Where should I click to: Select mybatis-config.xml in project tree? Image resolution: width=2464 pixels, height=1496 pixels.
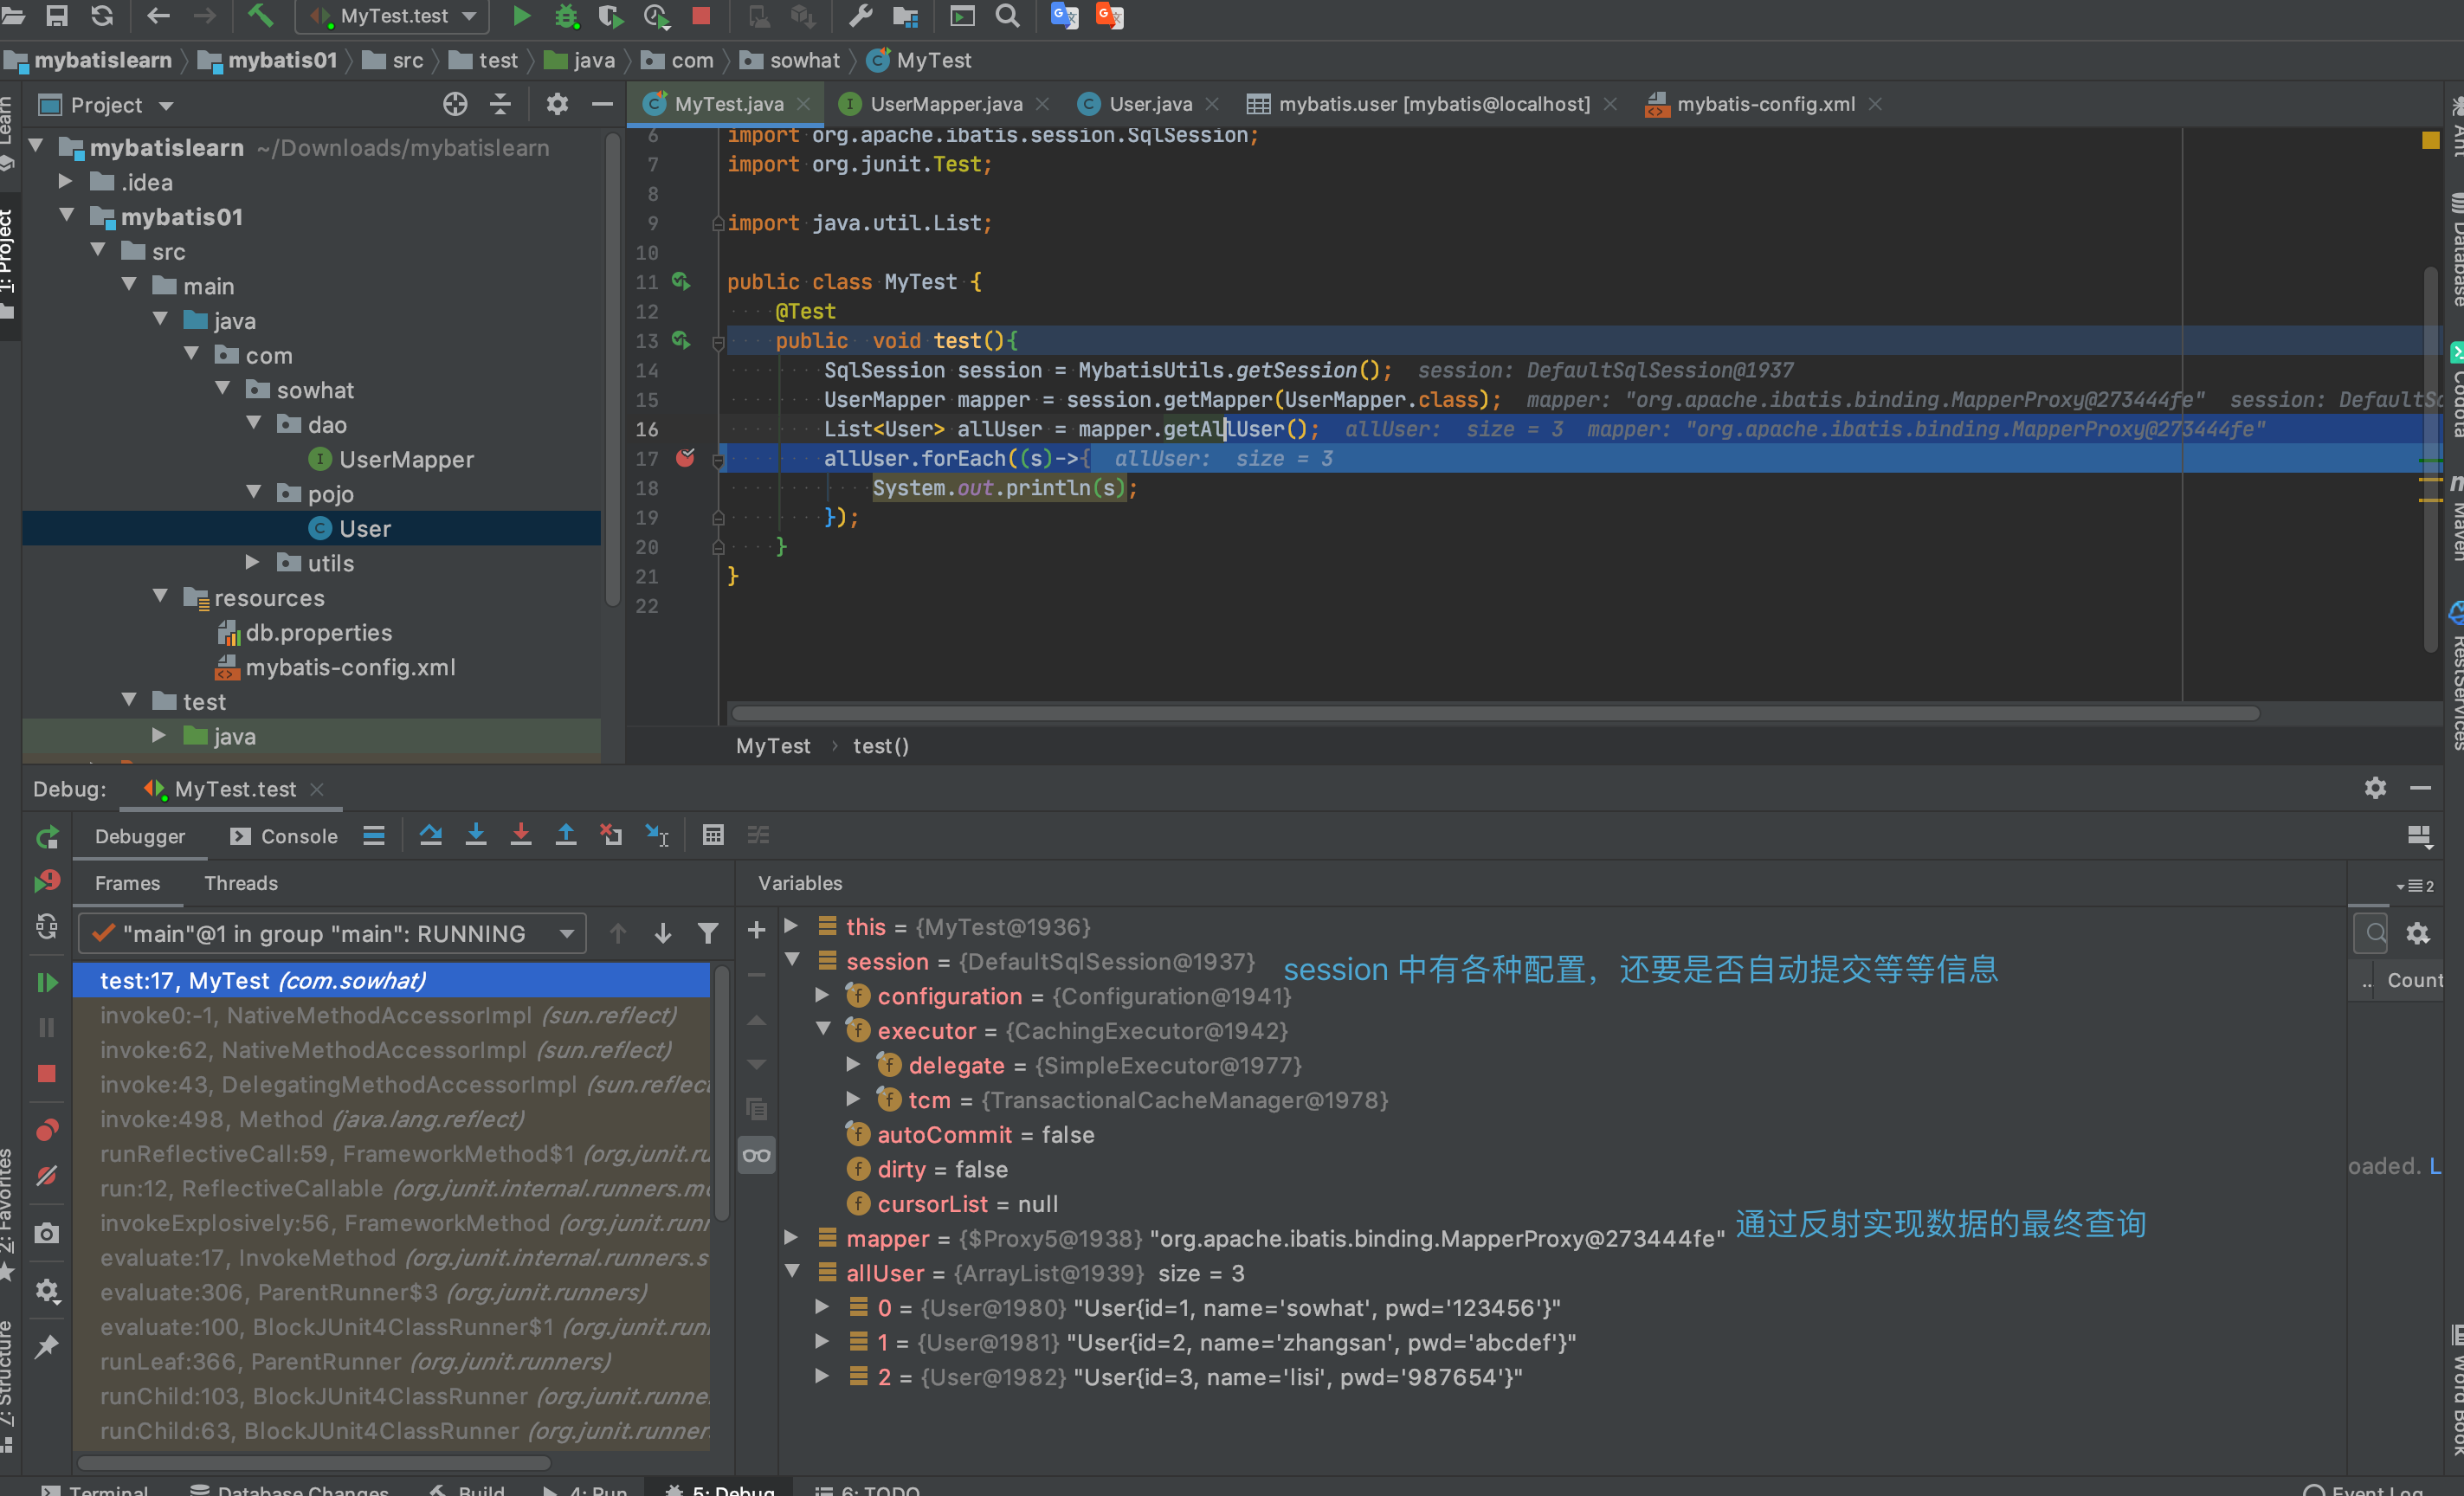point(350,667)
